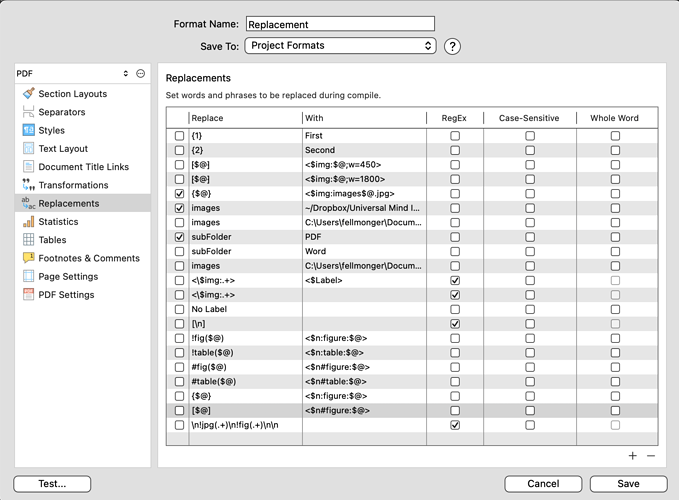Click the '<$n:table:$@>' cell
Screen dimensions: 679x500
point(364,352)
